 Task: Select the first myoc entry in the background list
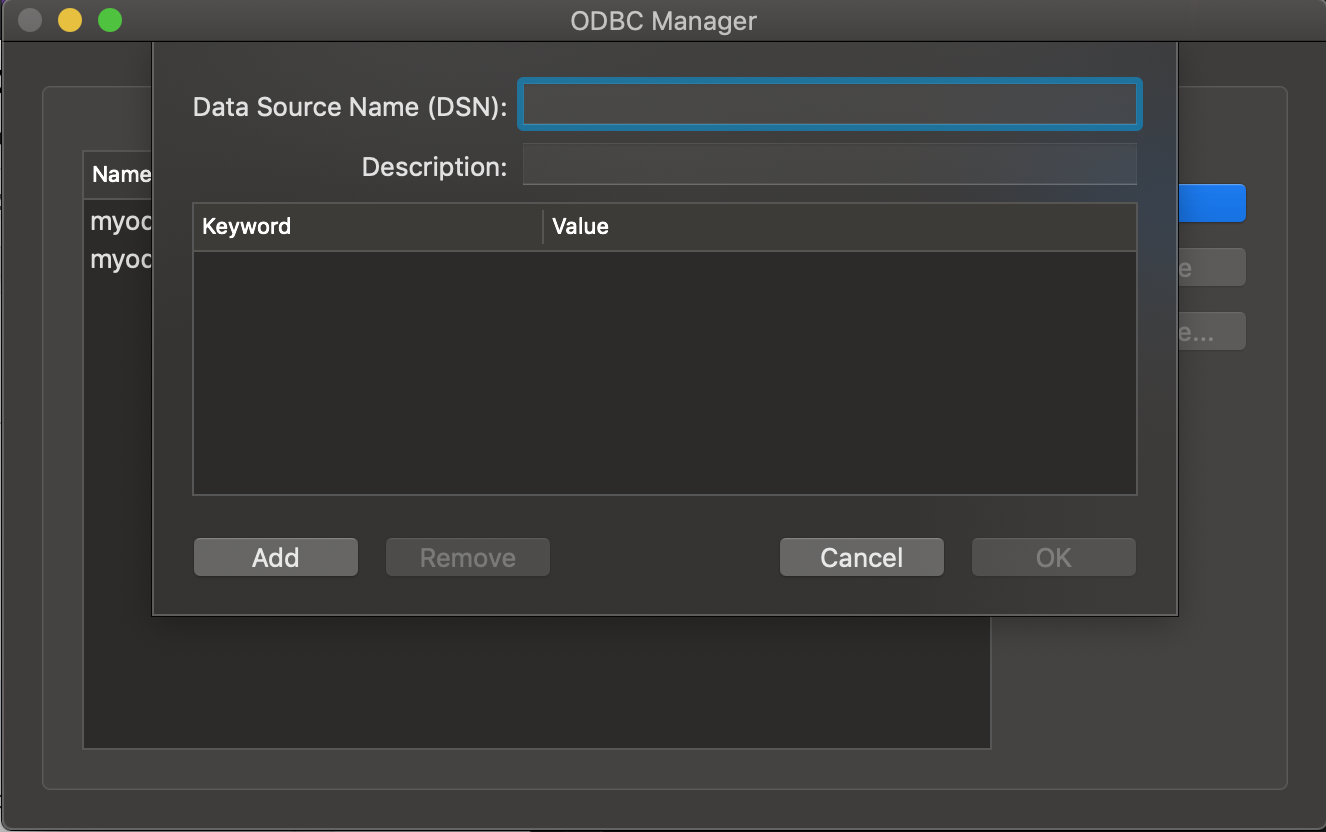click(x=120, y=221)
